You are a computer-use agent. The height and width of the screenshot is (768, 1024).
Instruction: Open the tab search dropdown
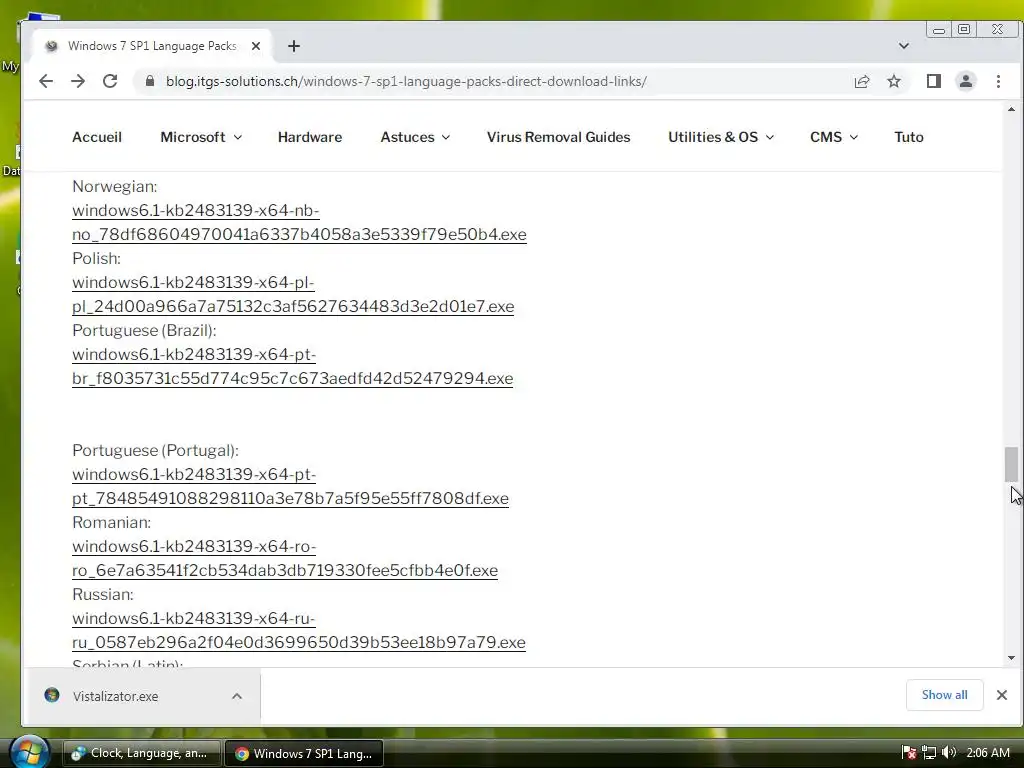(904, 46)
